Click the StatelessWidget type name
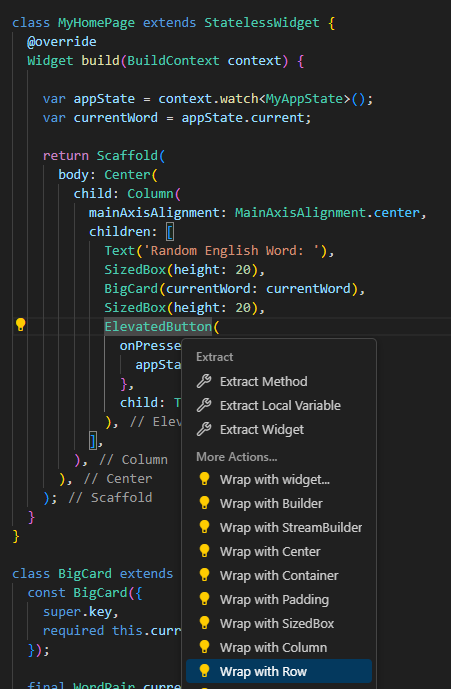The width and height of the screenshot is (451, 689). (x=262, y=22)
